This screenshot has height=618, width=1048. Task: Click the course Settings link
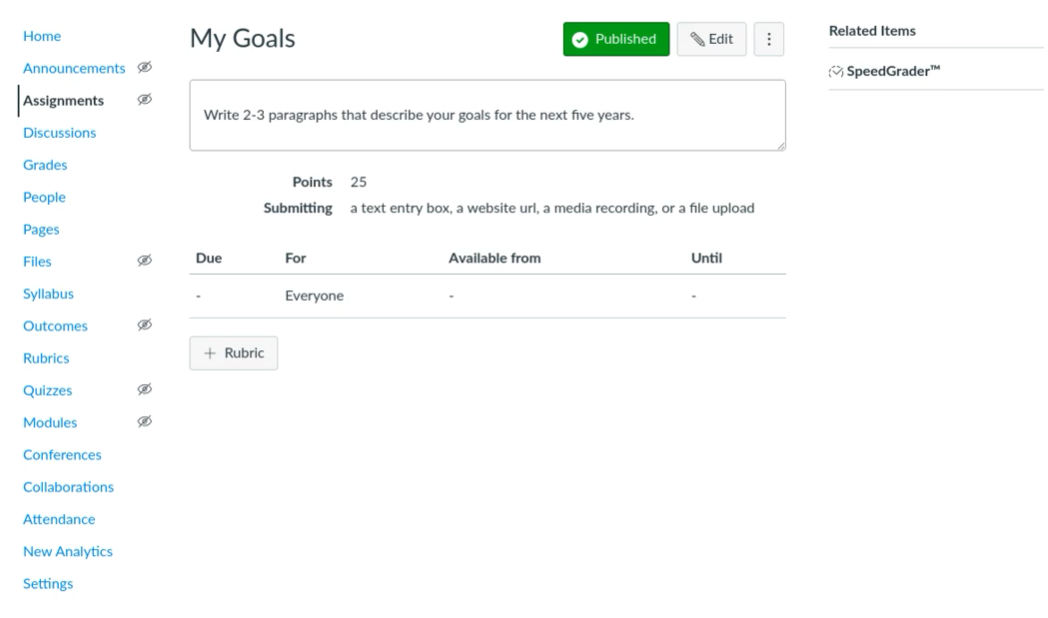coord(48,584)
